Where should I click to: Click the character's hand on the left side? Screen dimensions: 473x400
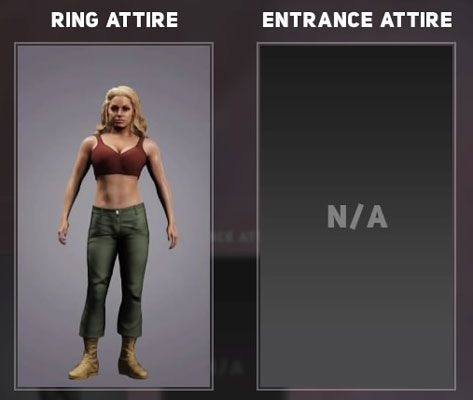click(63, 233)
